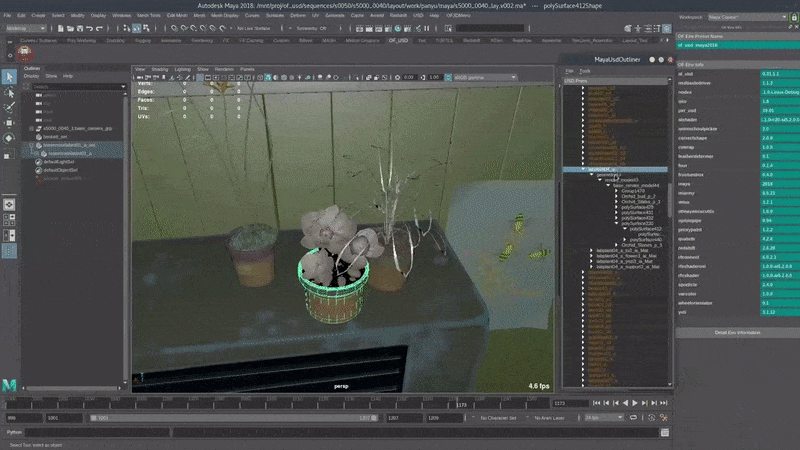Click the Detail Env Information button
Image resolution: width=800 pixels, height=450 pixels.
[x=737, y=332]
